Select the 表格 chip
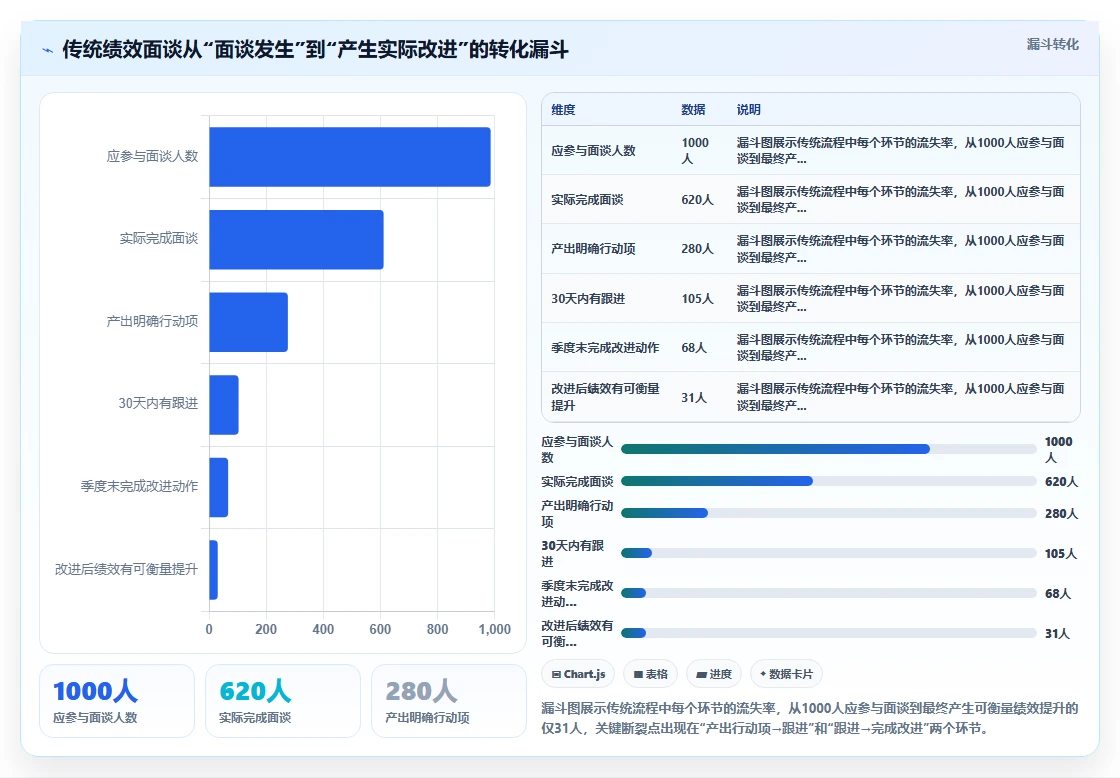Viewport: 1120px width, 778px height. coord(650,674)
